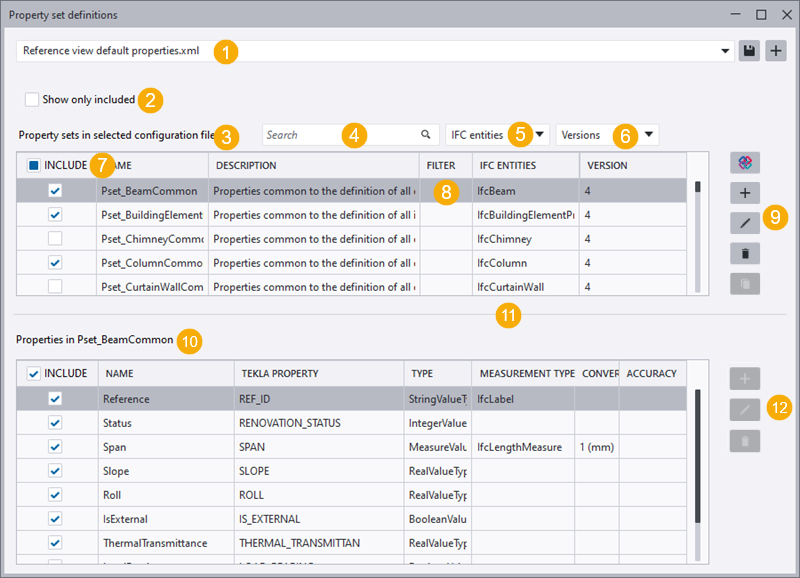Image resolution: width=800 pixels, height=578 pixels.
Task: Select the Pset_ColumnCommon row
Action: [x=152, y=263]
